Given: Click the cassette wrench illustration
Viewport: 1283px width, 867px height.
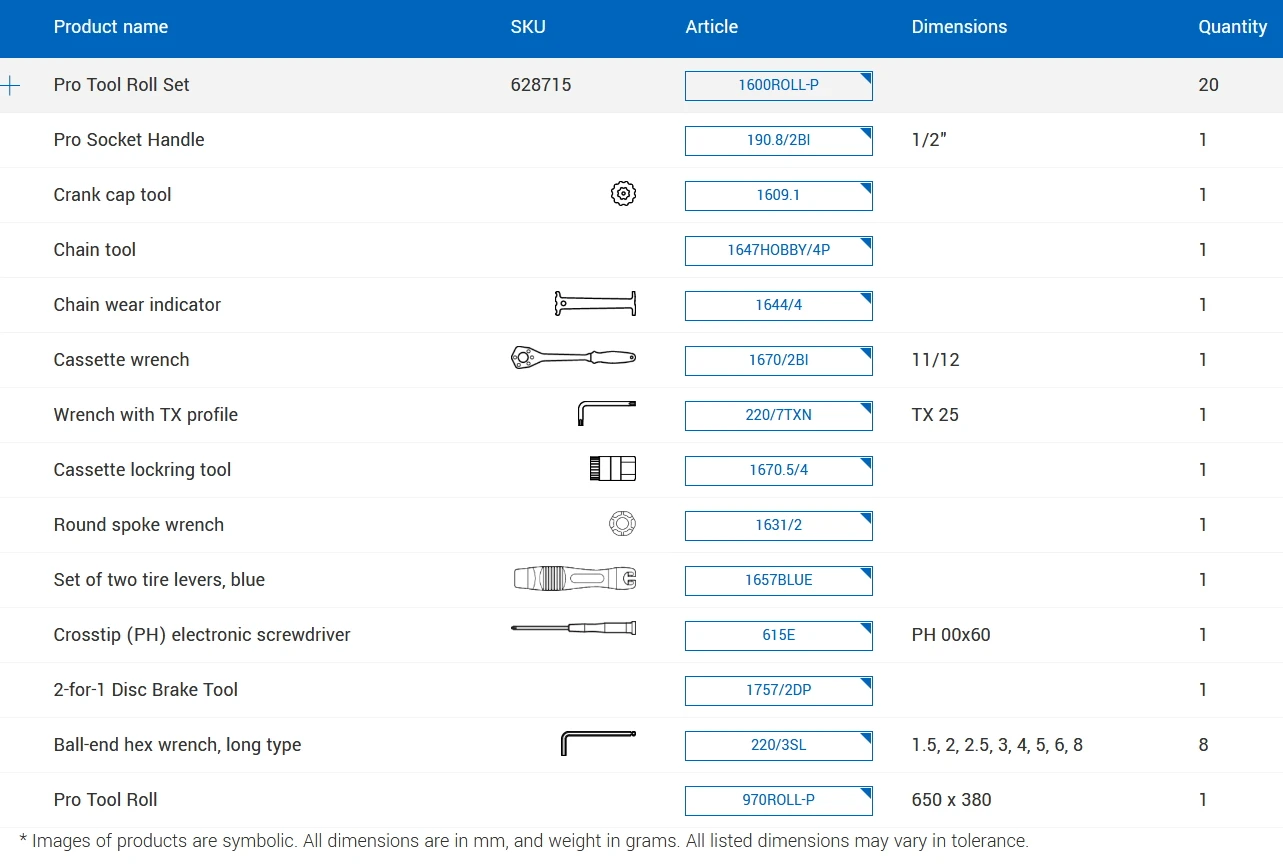Looking at the screenshot, I should 573,357.
